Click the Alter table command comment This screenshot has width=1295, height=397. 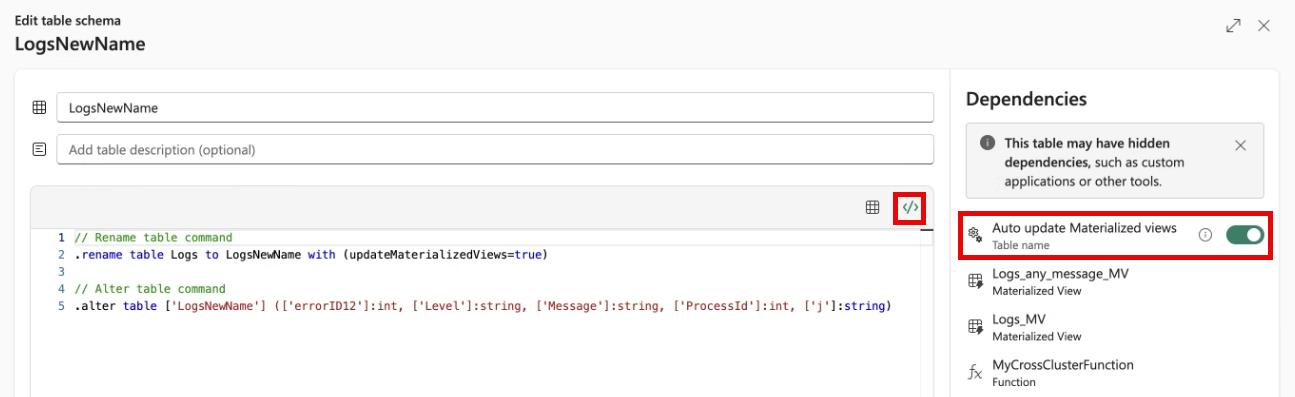coord(150,288)
